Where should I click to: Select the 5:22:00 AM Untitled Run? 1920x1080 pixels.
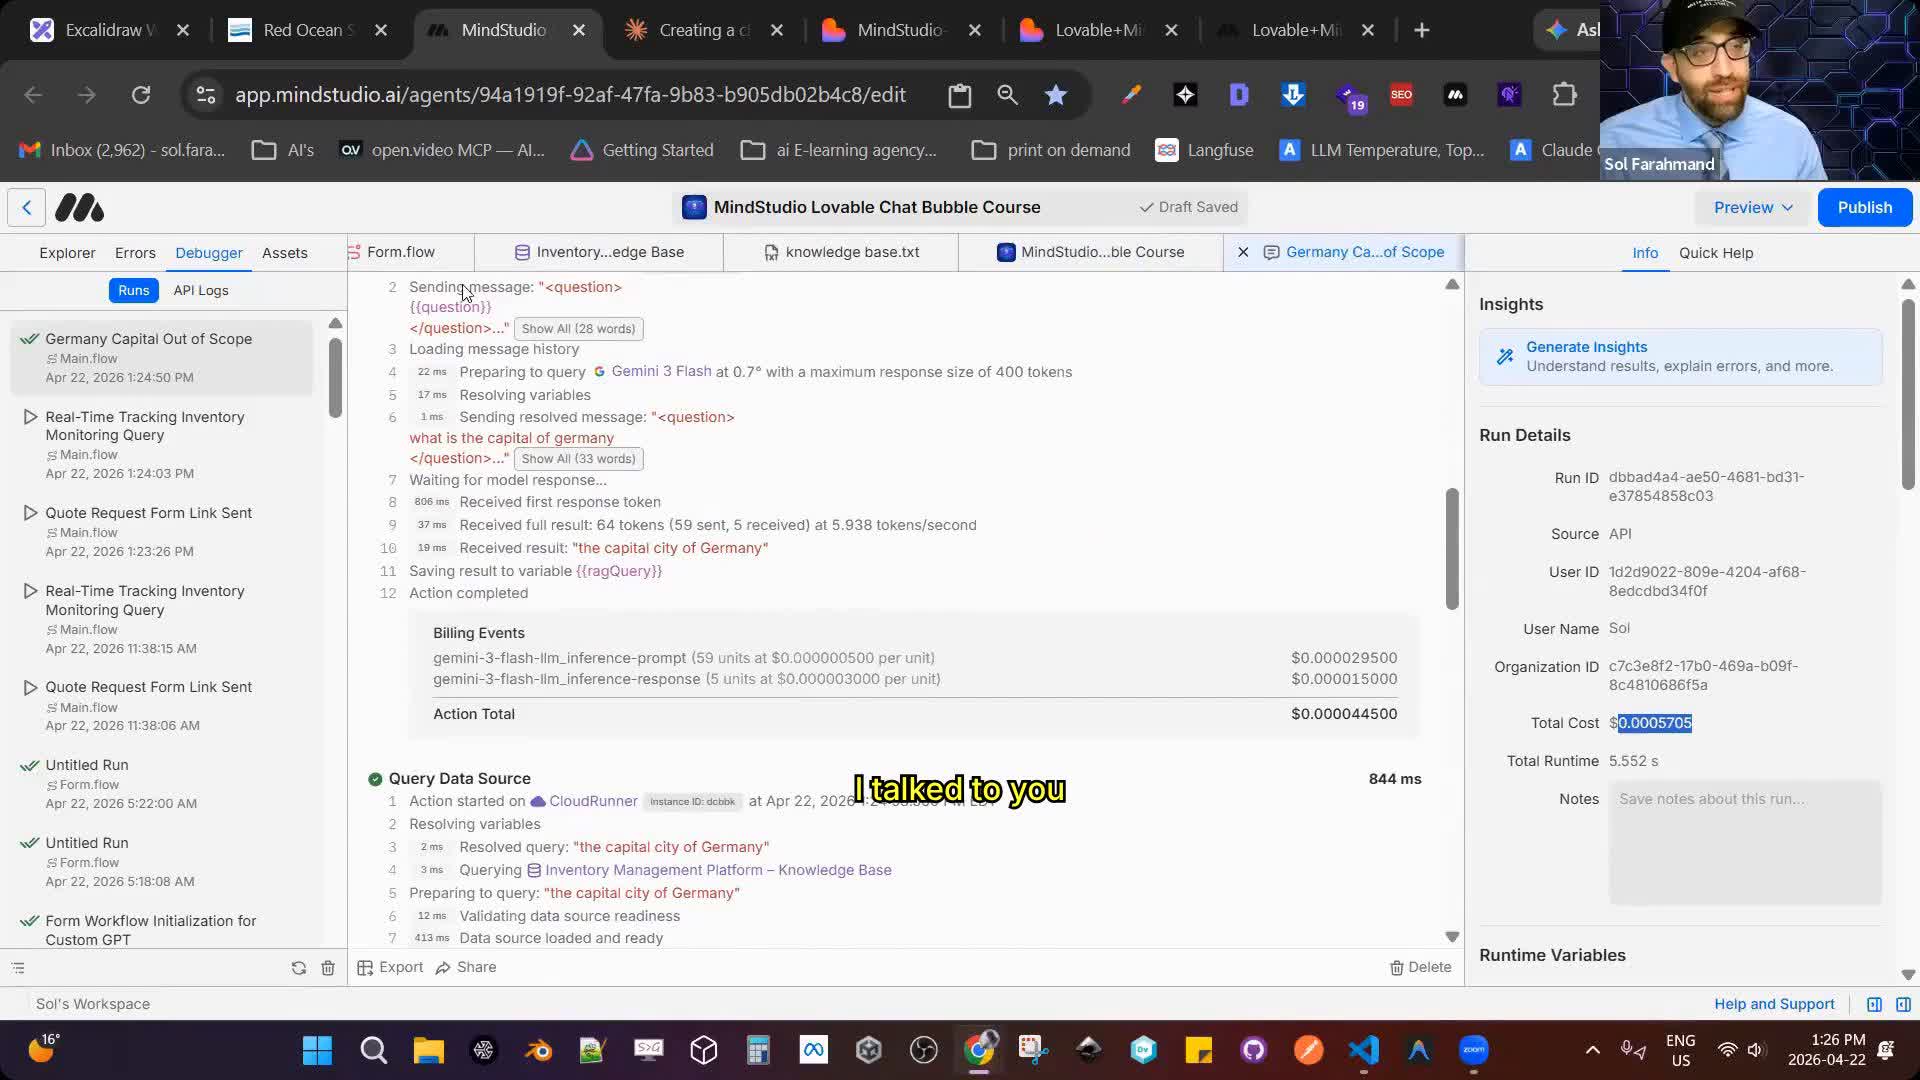162,783
